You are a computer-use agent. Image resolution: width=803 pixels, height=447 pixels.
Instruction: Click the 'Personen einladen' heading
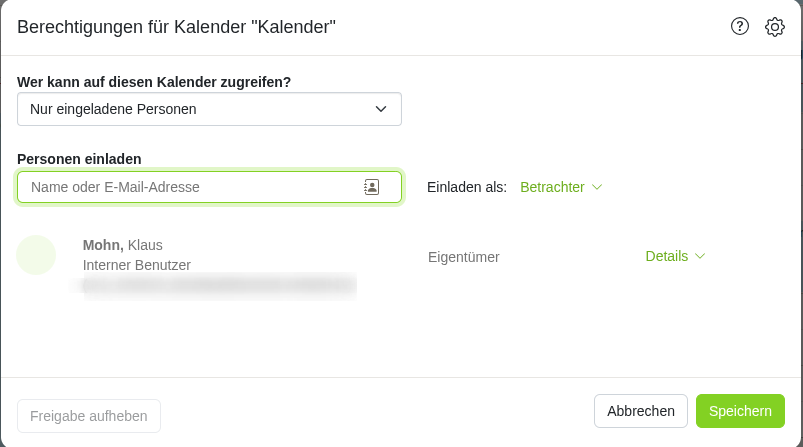point(79,159)
